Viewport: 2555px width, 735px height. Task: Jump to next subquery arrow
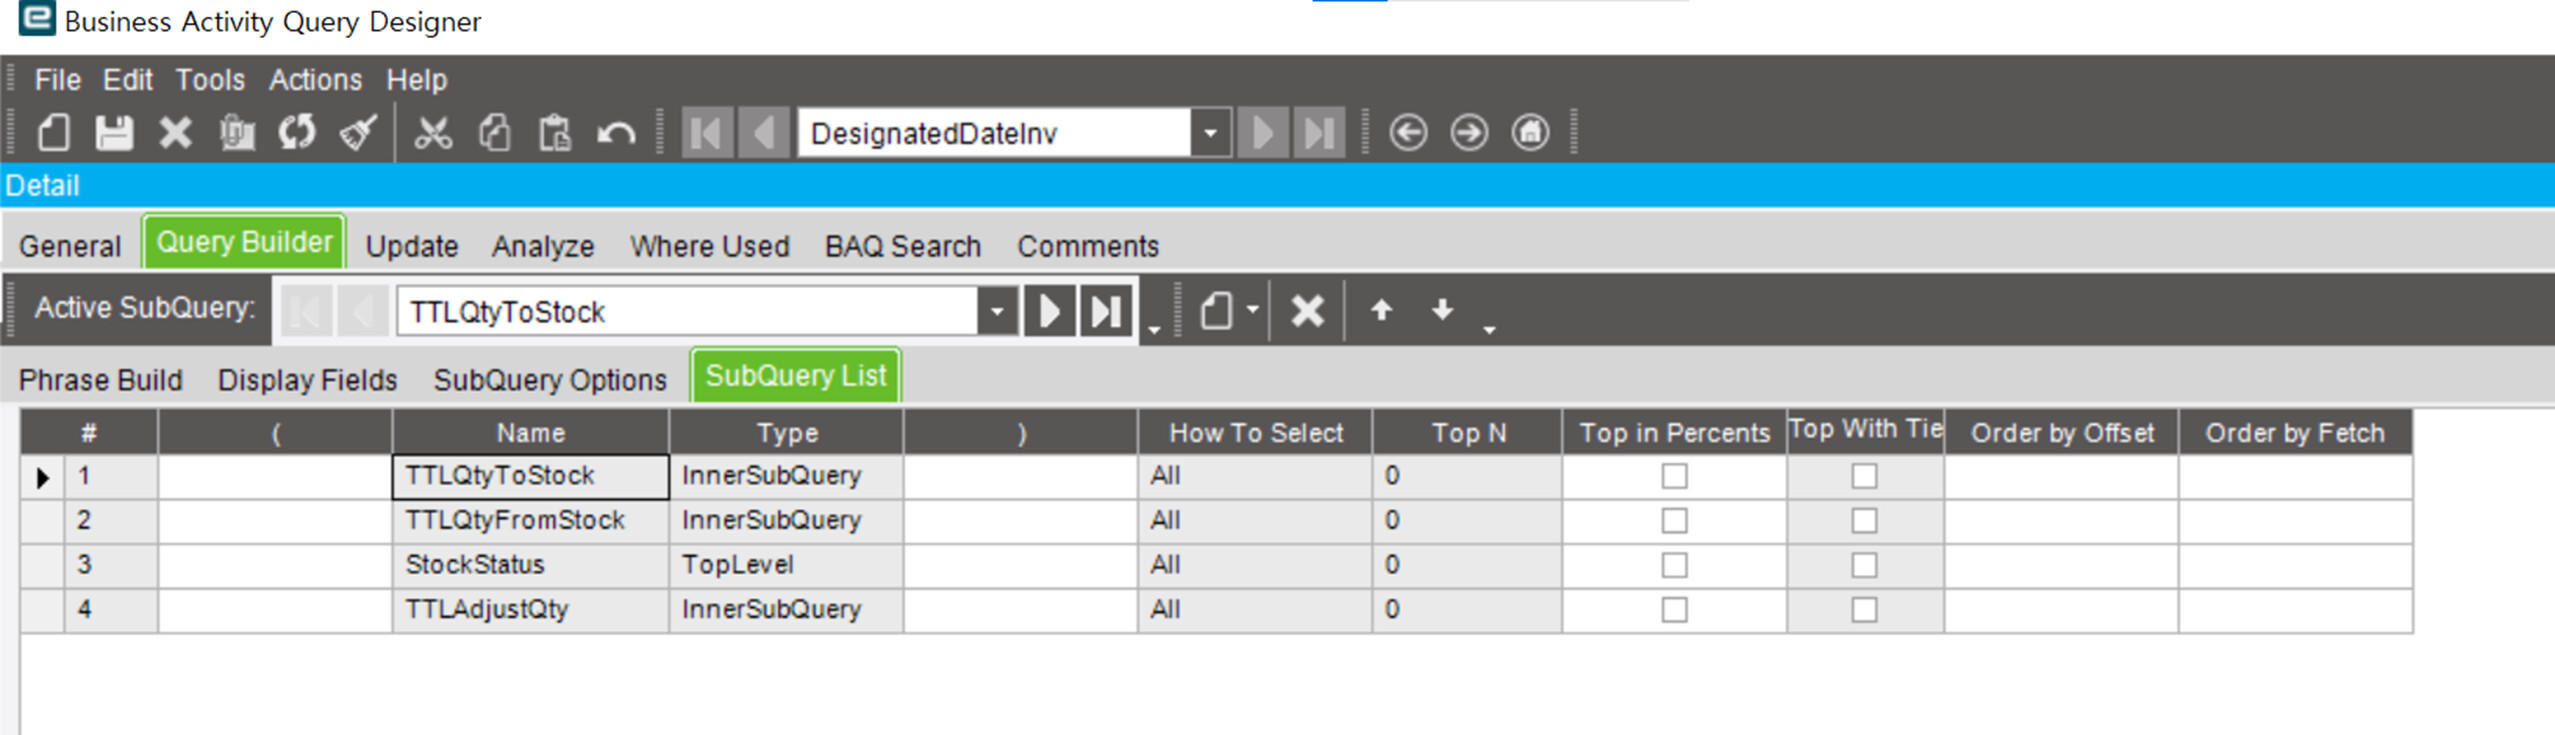pos(1049,312)
